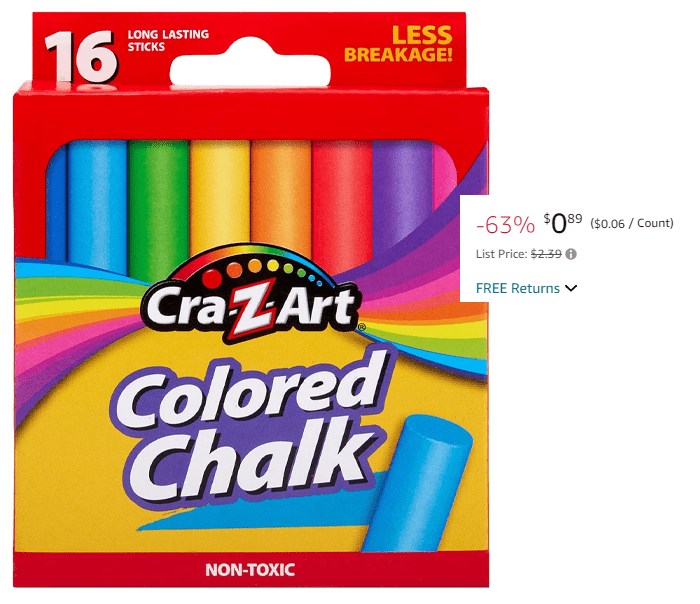Click the LESS BREAKAGE! text

[x=398, y=44]
